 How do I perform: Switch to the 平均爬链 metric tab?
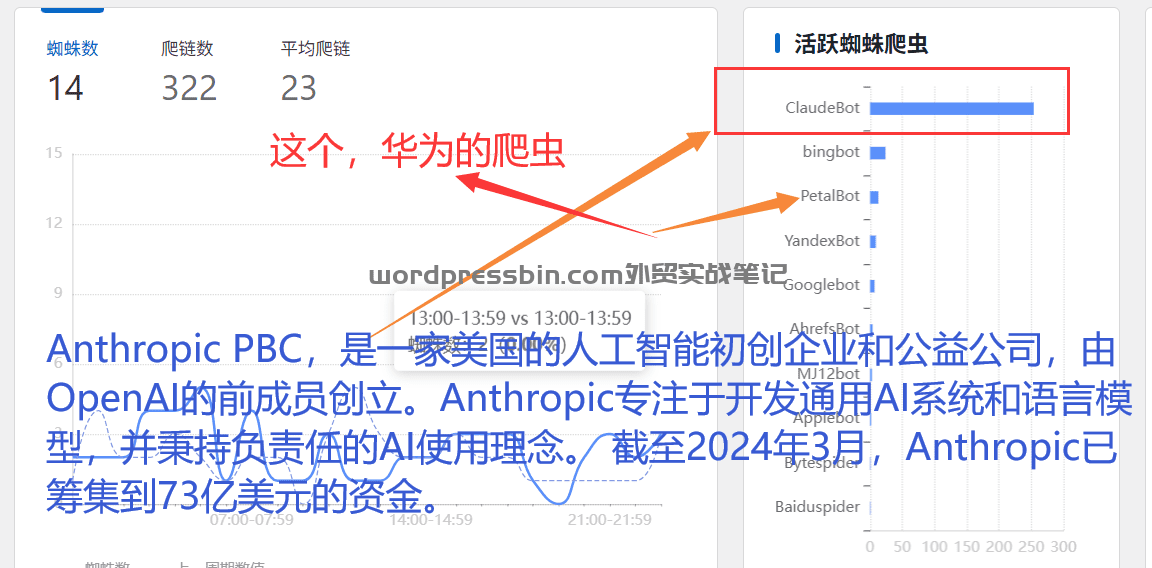tap(315, 49)
